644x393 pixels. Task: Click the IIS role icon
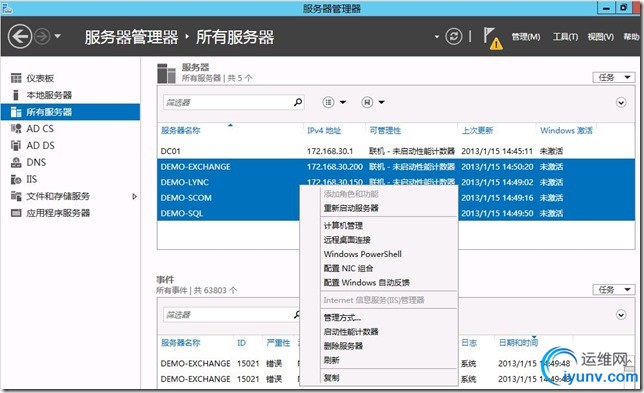click(16, 179)
